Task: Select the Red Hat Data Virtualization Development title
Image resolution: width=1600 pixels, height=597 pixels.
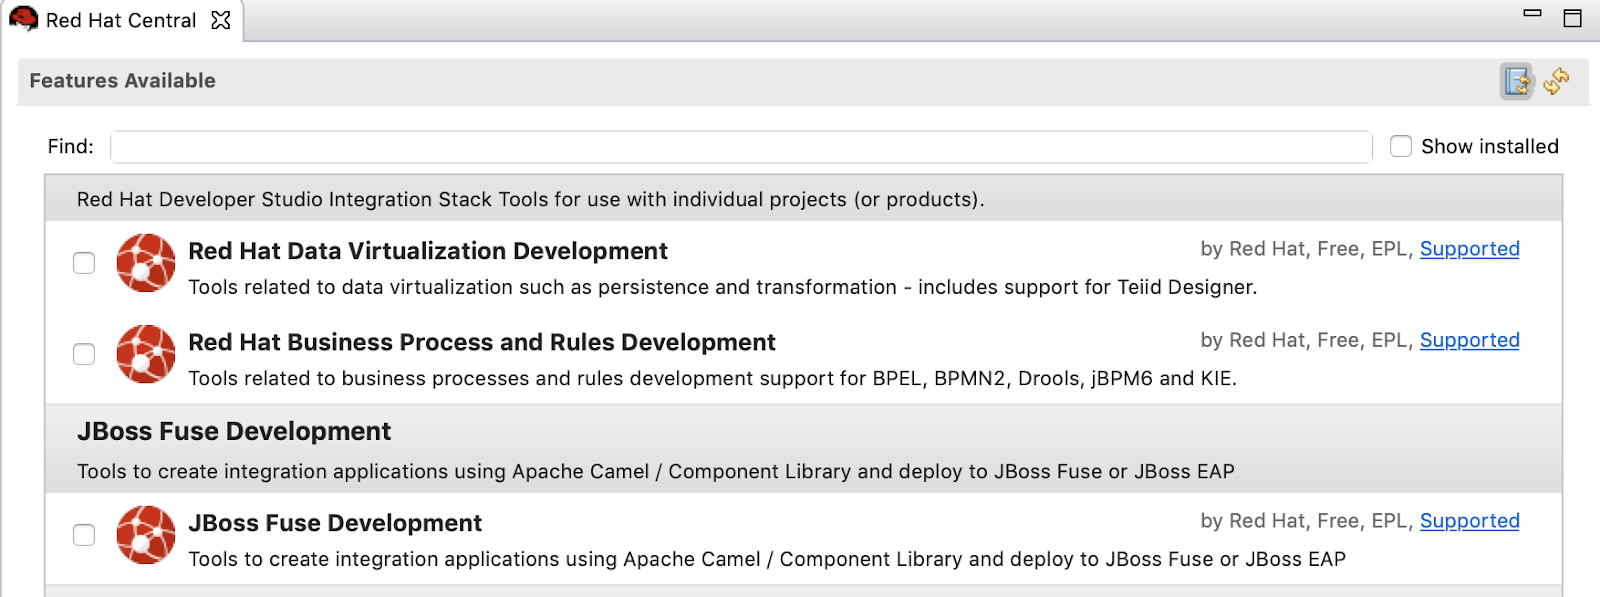Action: [427, 251]
